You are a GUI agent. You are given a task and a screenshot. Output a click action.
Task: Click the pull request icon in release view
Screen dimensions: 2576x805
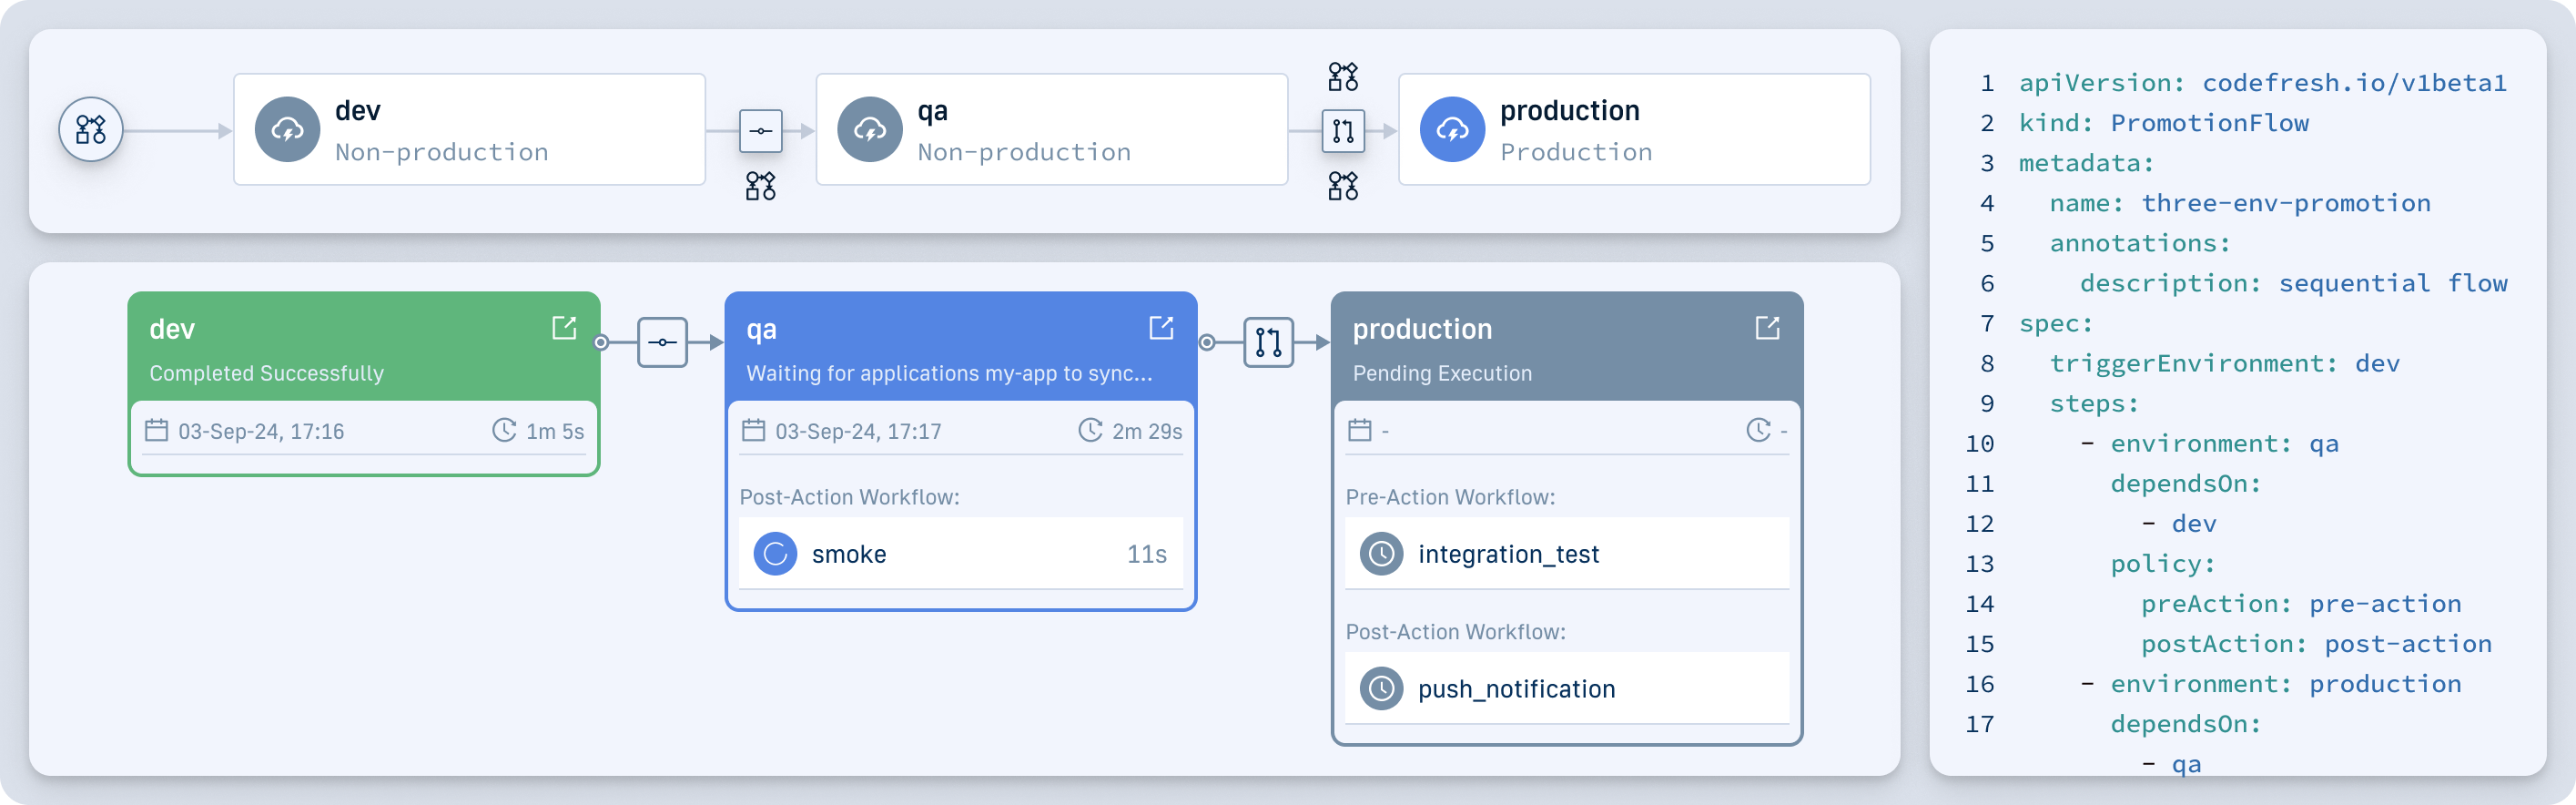1268,343
